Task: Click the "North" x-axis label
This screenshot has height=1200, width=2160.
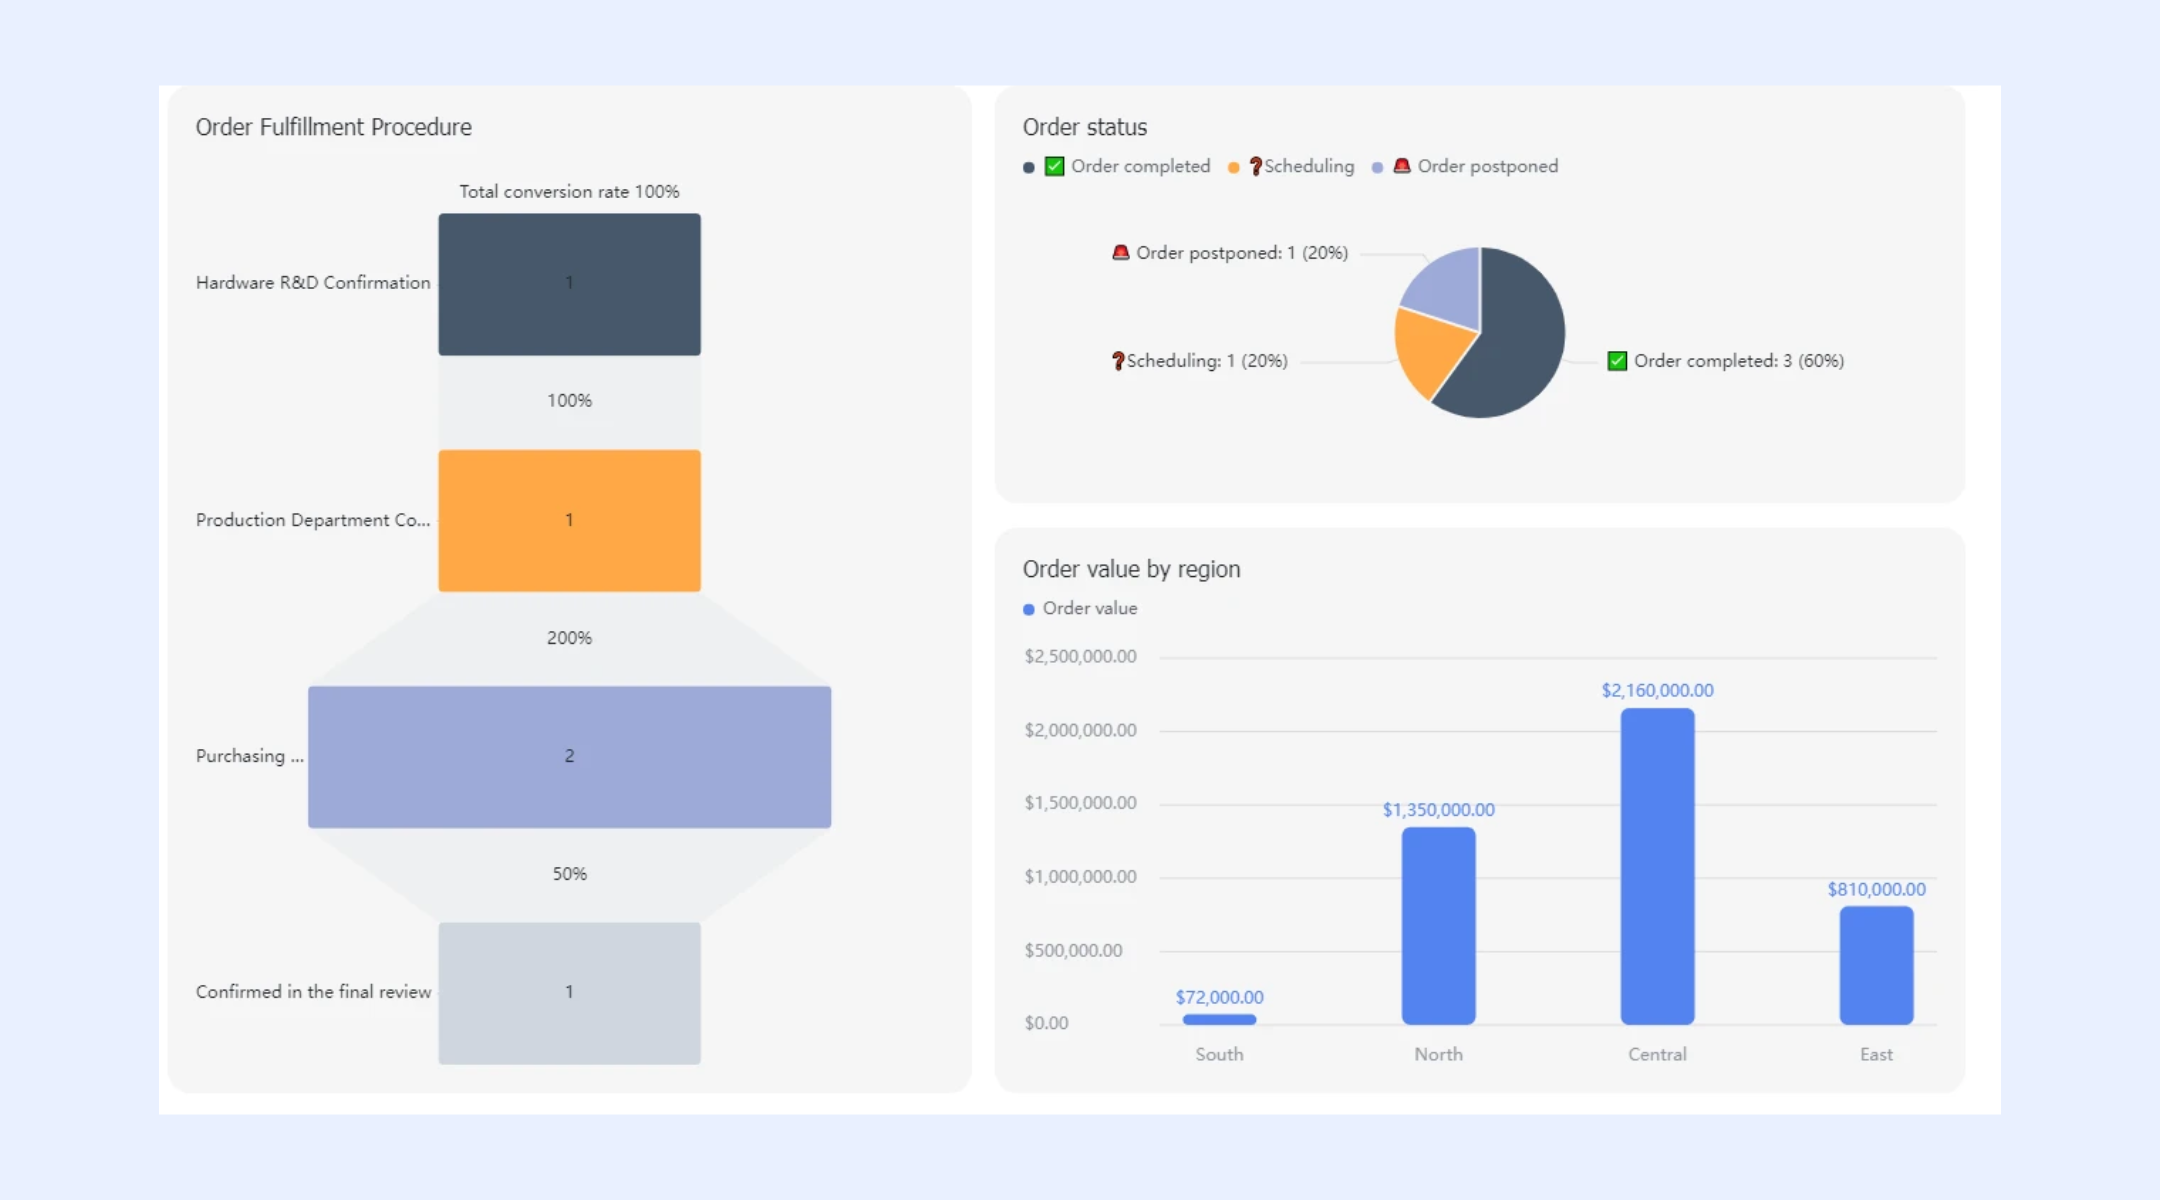Action: [1438, 1054]
